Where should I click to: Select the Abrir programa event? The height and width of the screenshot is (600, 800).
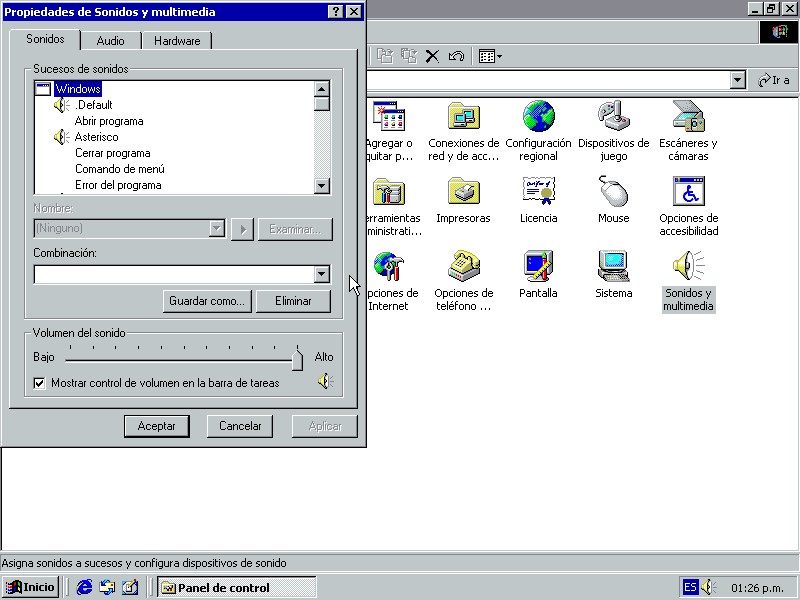click(109, 121)
